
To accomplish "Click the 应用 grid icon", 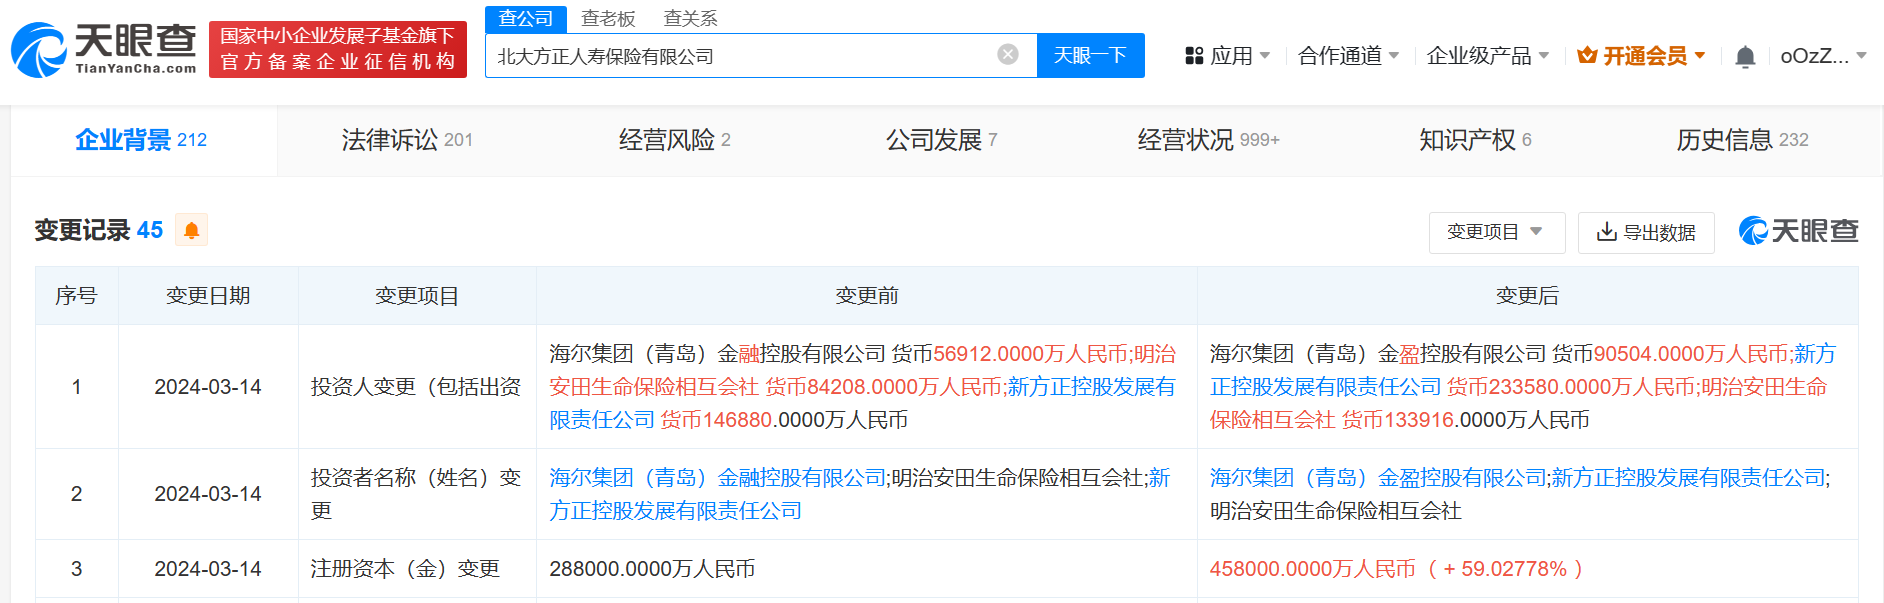I will 1194,56.
